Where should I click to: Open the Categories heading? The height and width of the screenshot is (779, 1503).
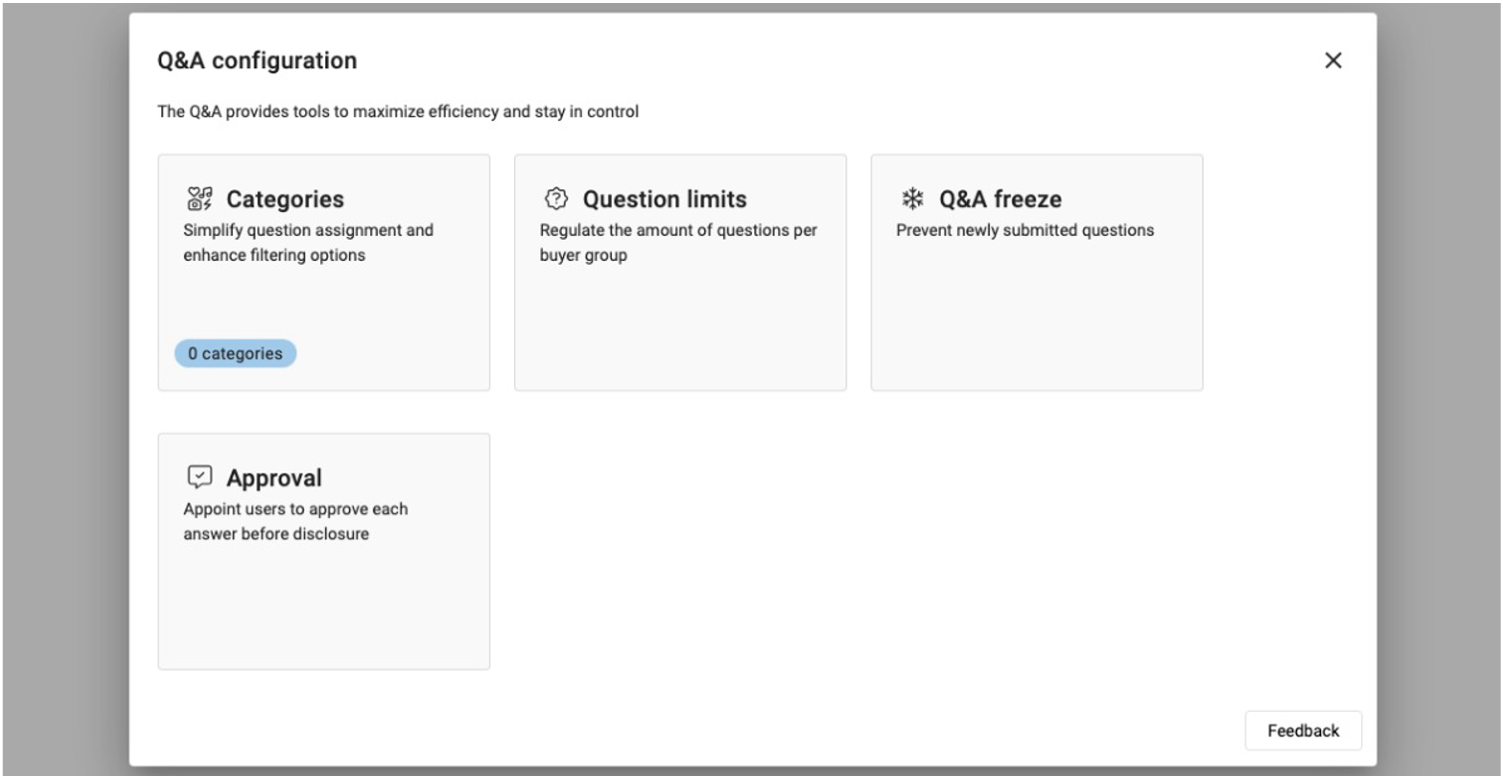[285, 199]
